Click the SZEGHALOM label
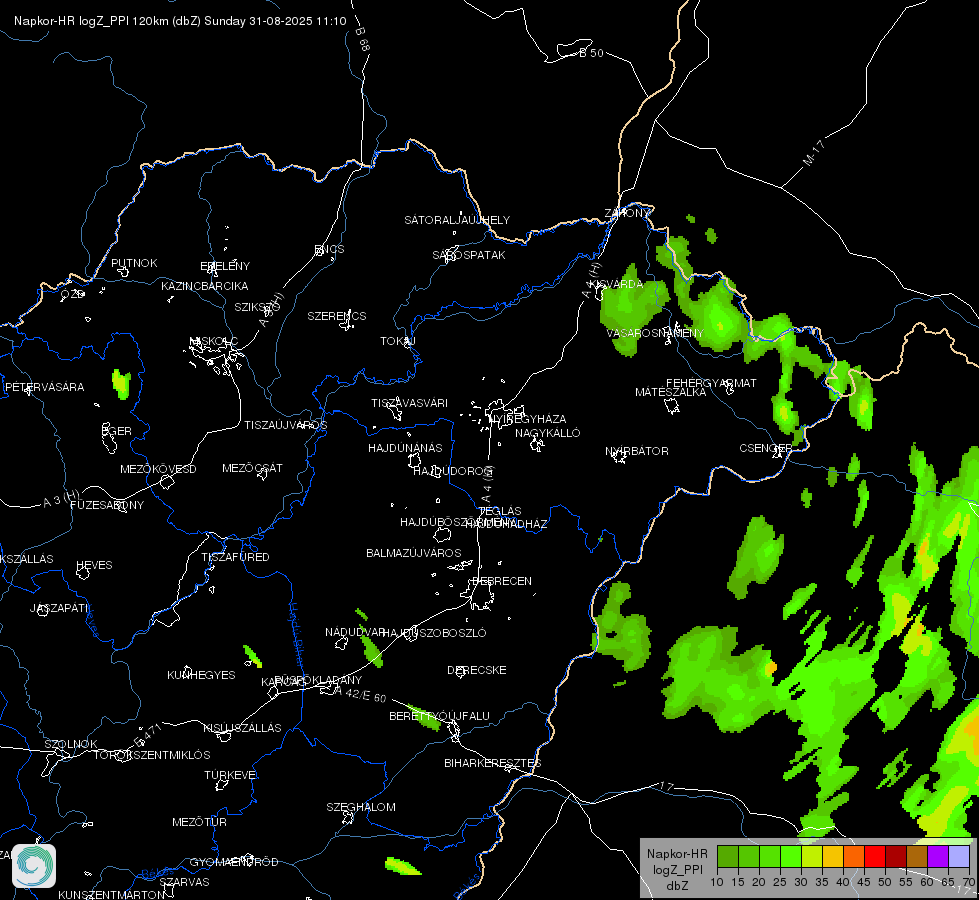 (361, 807)
